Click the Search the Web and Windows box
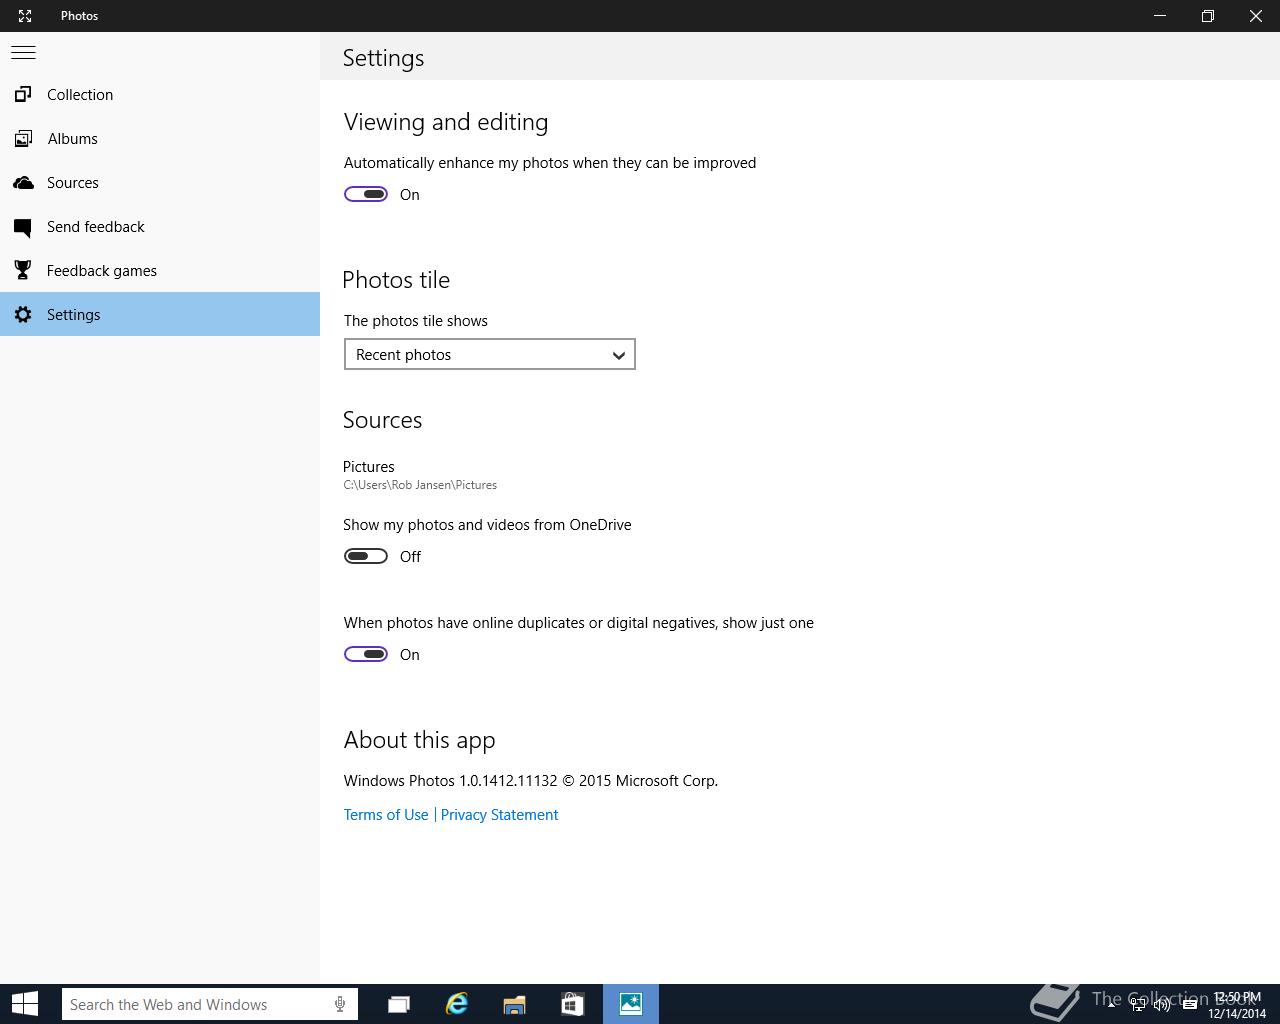 (x=210, y=1004)
